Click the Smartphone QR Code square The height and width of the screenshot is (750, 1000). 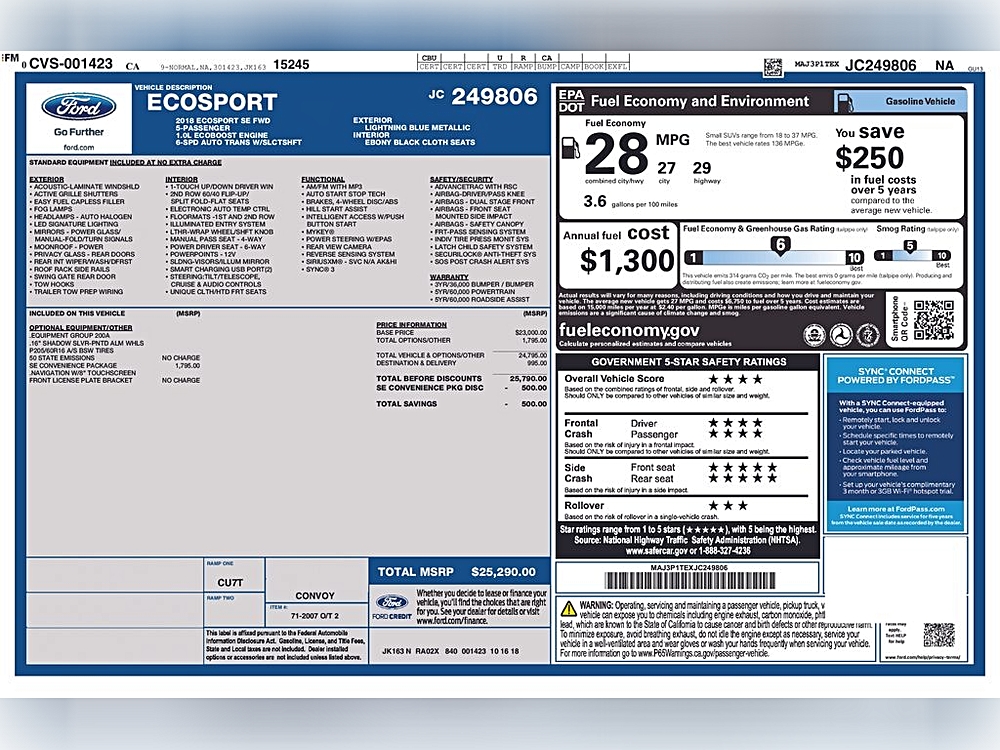(933, 320)
